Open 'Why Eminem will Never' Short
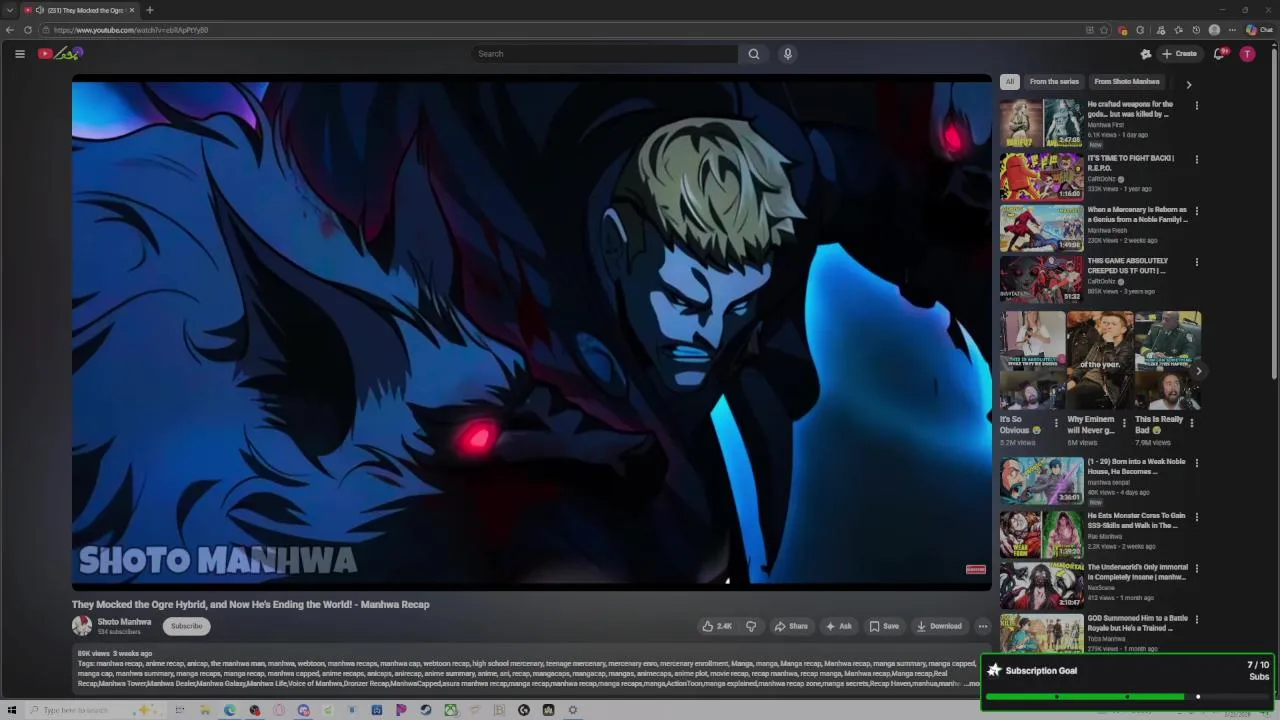Screen dimensions: 1280x720 (x=1099, y=360)
